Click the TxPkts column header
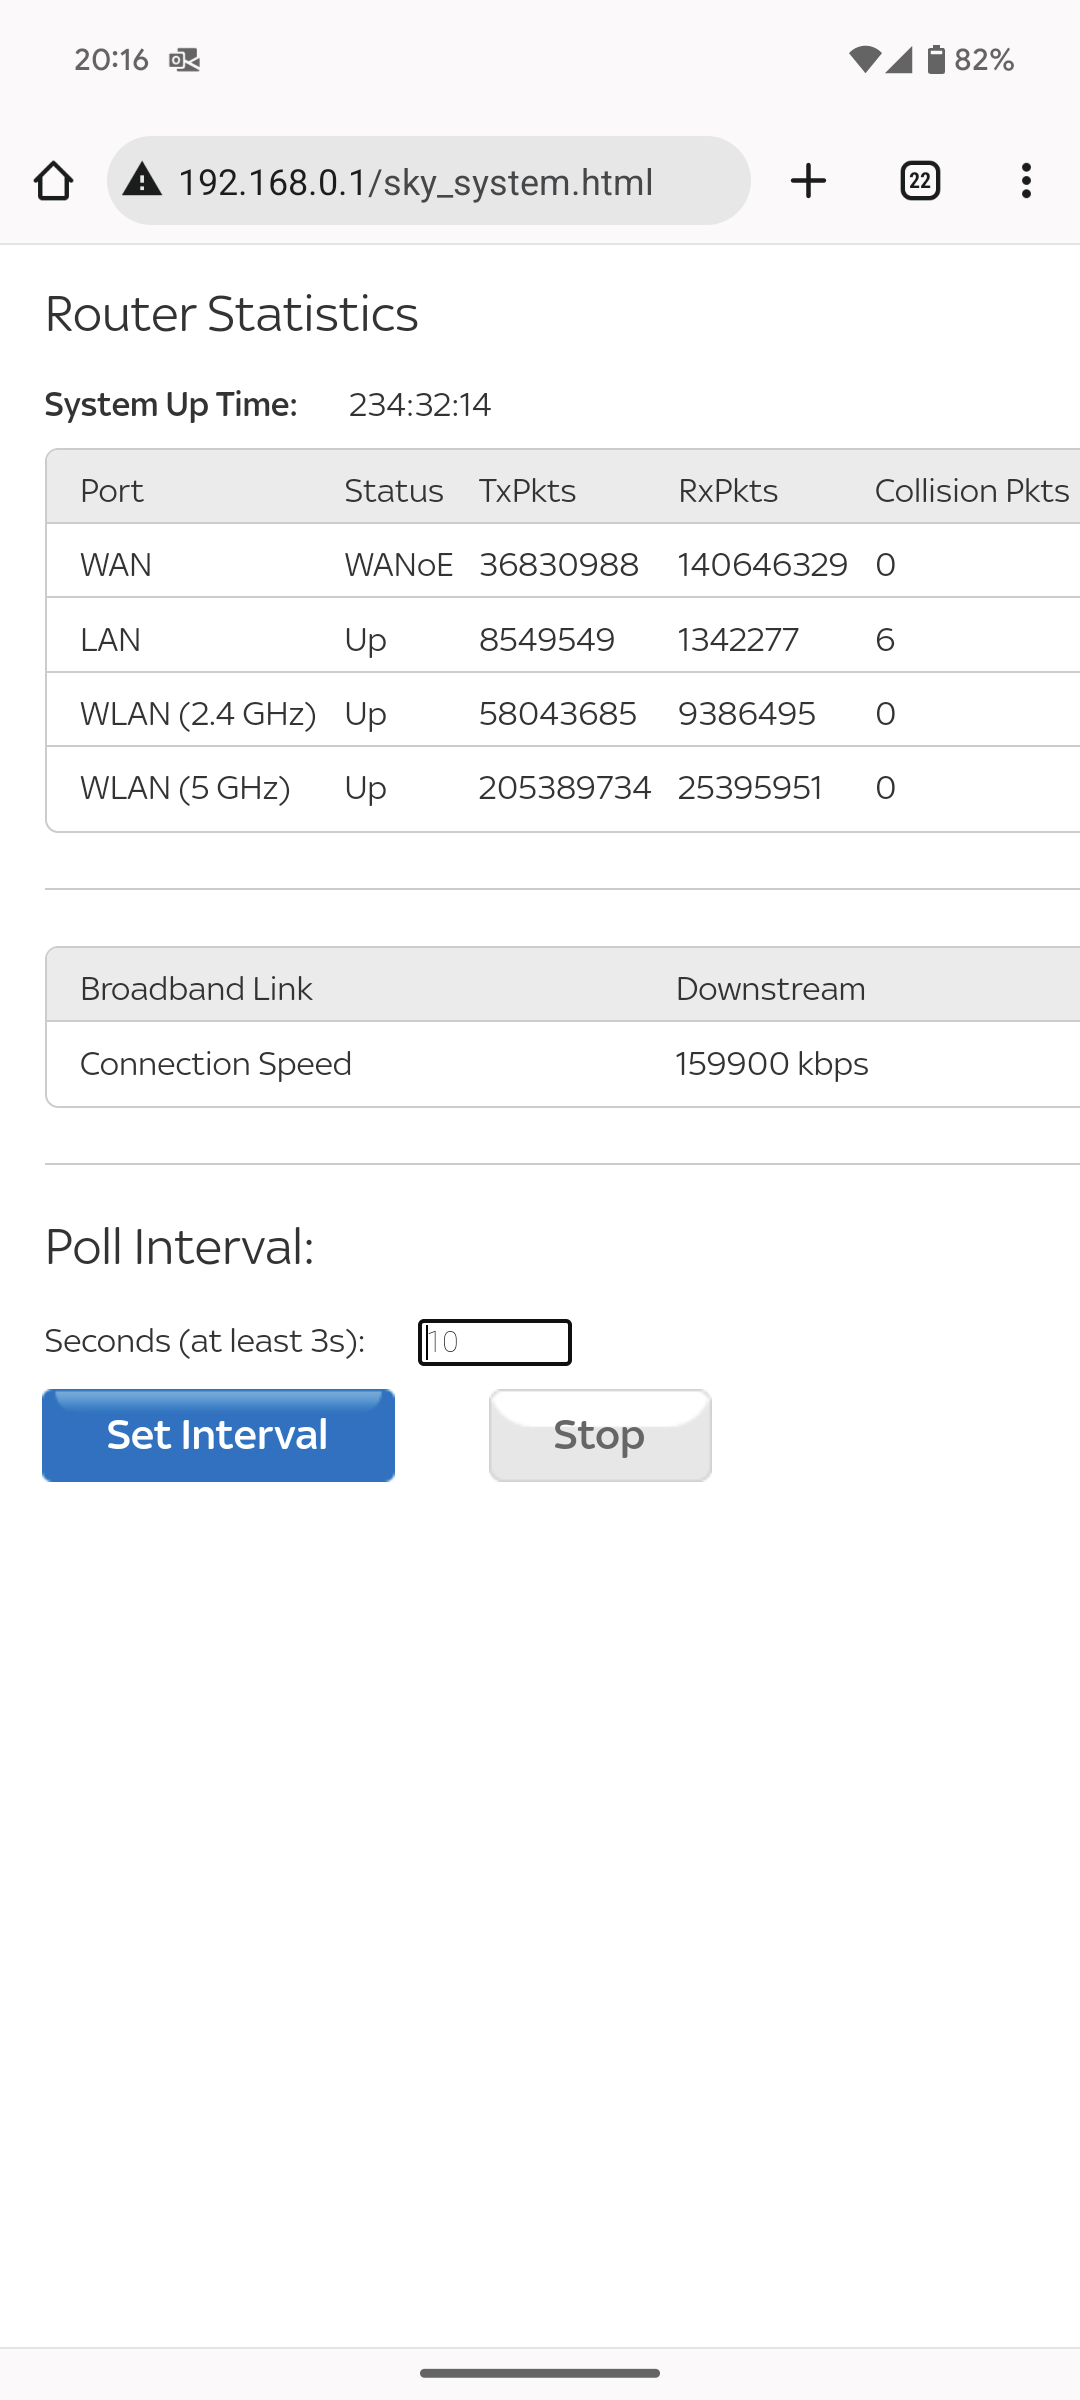The height and width of the screenshot is (2400, 1080). pyautogui.click(x=527, y=491)
